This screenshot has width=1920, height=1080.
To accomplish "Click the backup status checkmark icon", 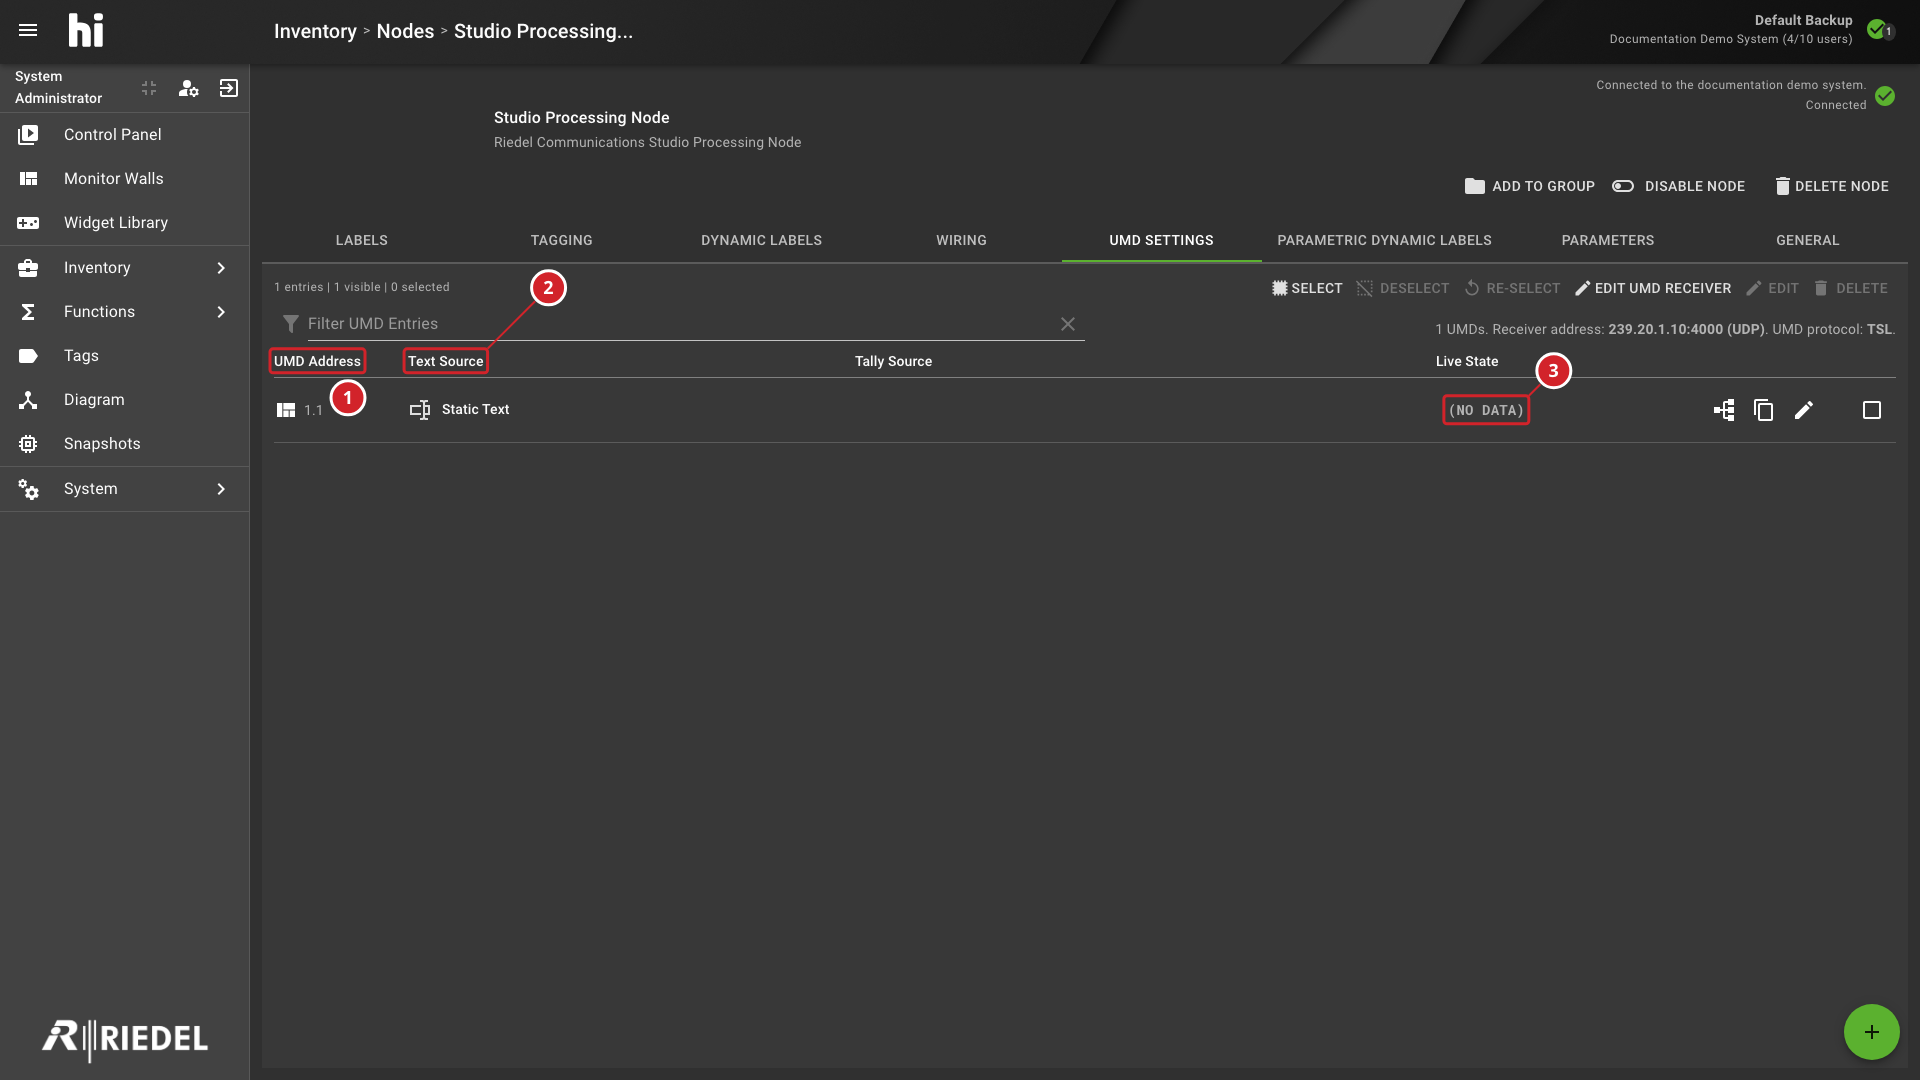I will point(1877,29).
